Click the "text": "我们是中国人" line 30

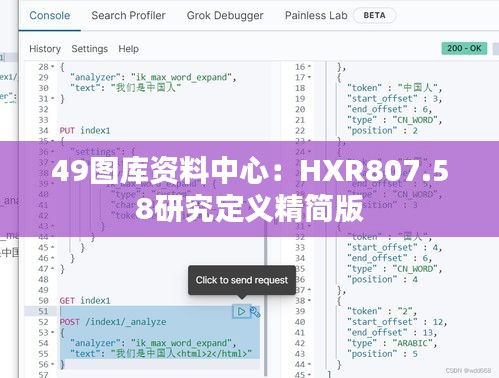click(x=126, y=88)
